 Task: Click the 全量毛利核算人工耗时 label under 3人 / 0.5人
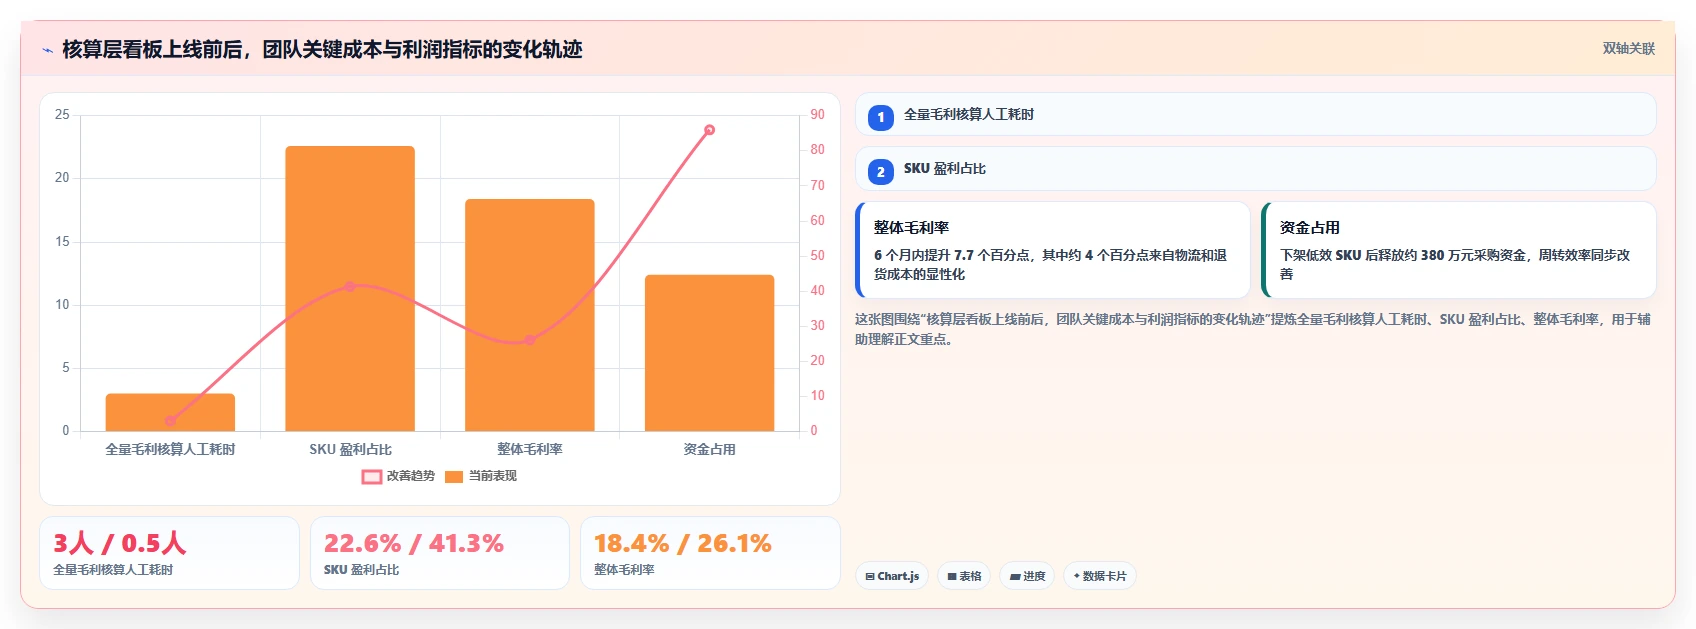[x=113, y=570]
